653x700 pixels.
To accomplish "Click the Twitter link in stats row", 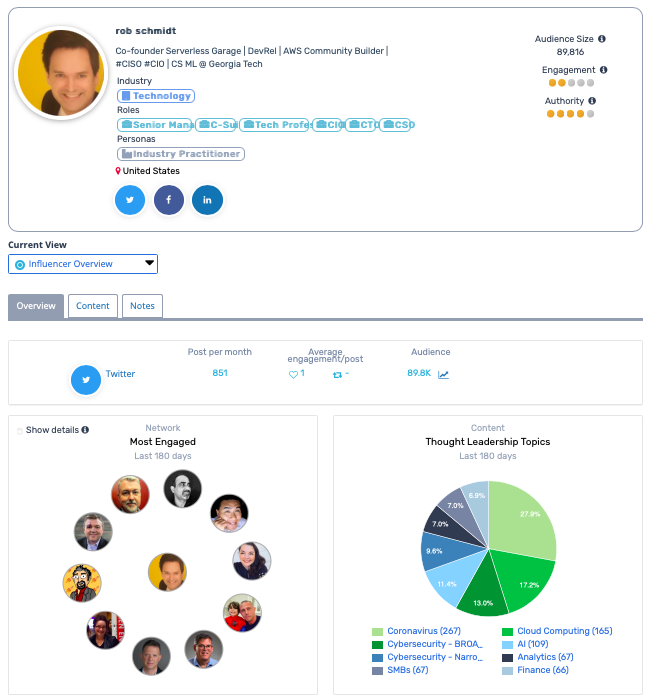I will pos(120,374).
